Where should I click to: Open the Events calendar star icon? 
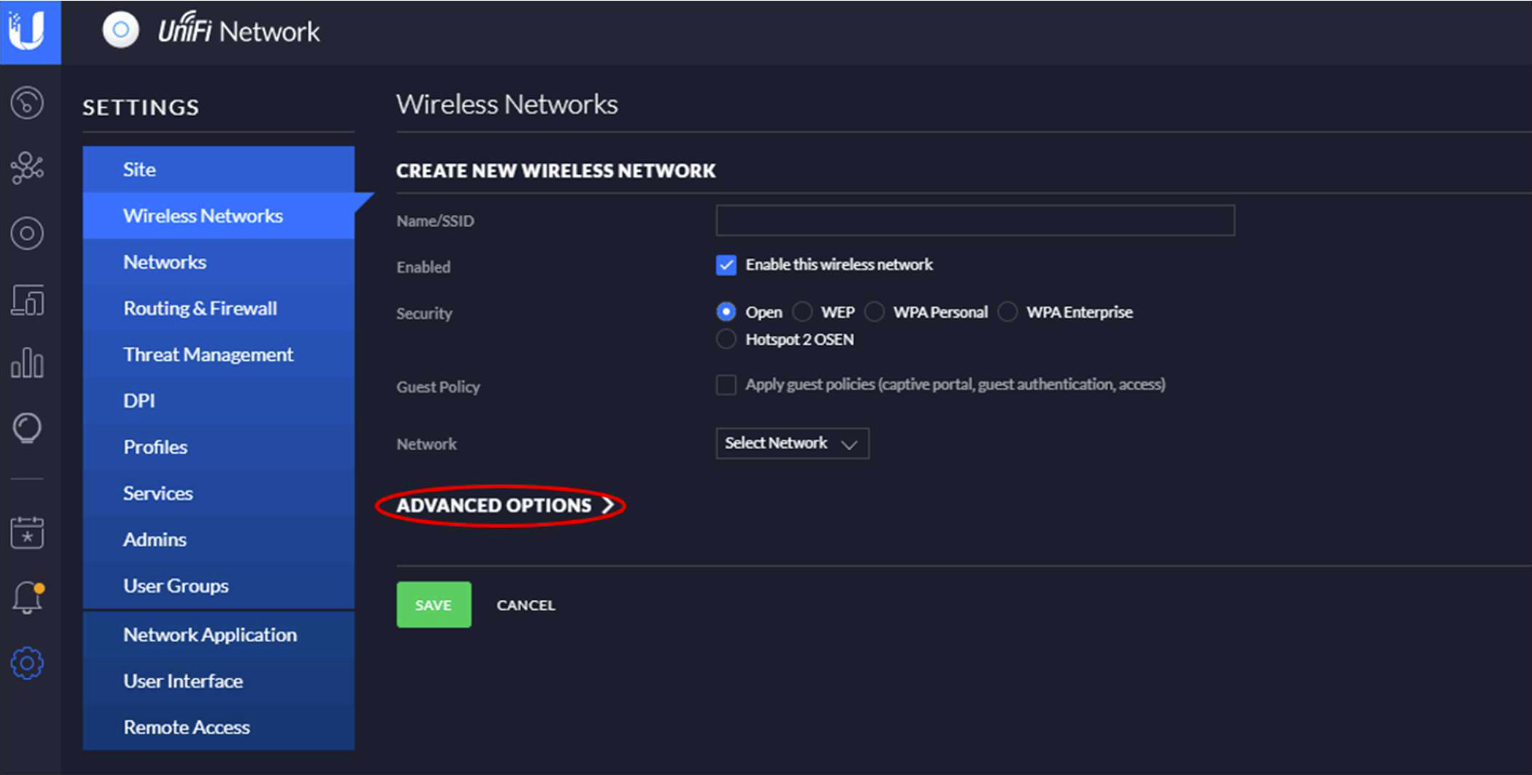tap(27, 532)
